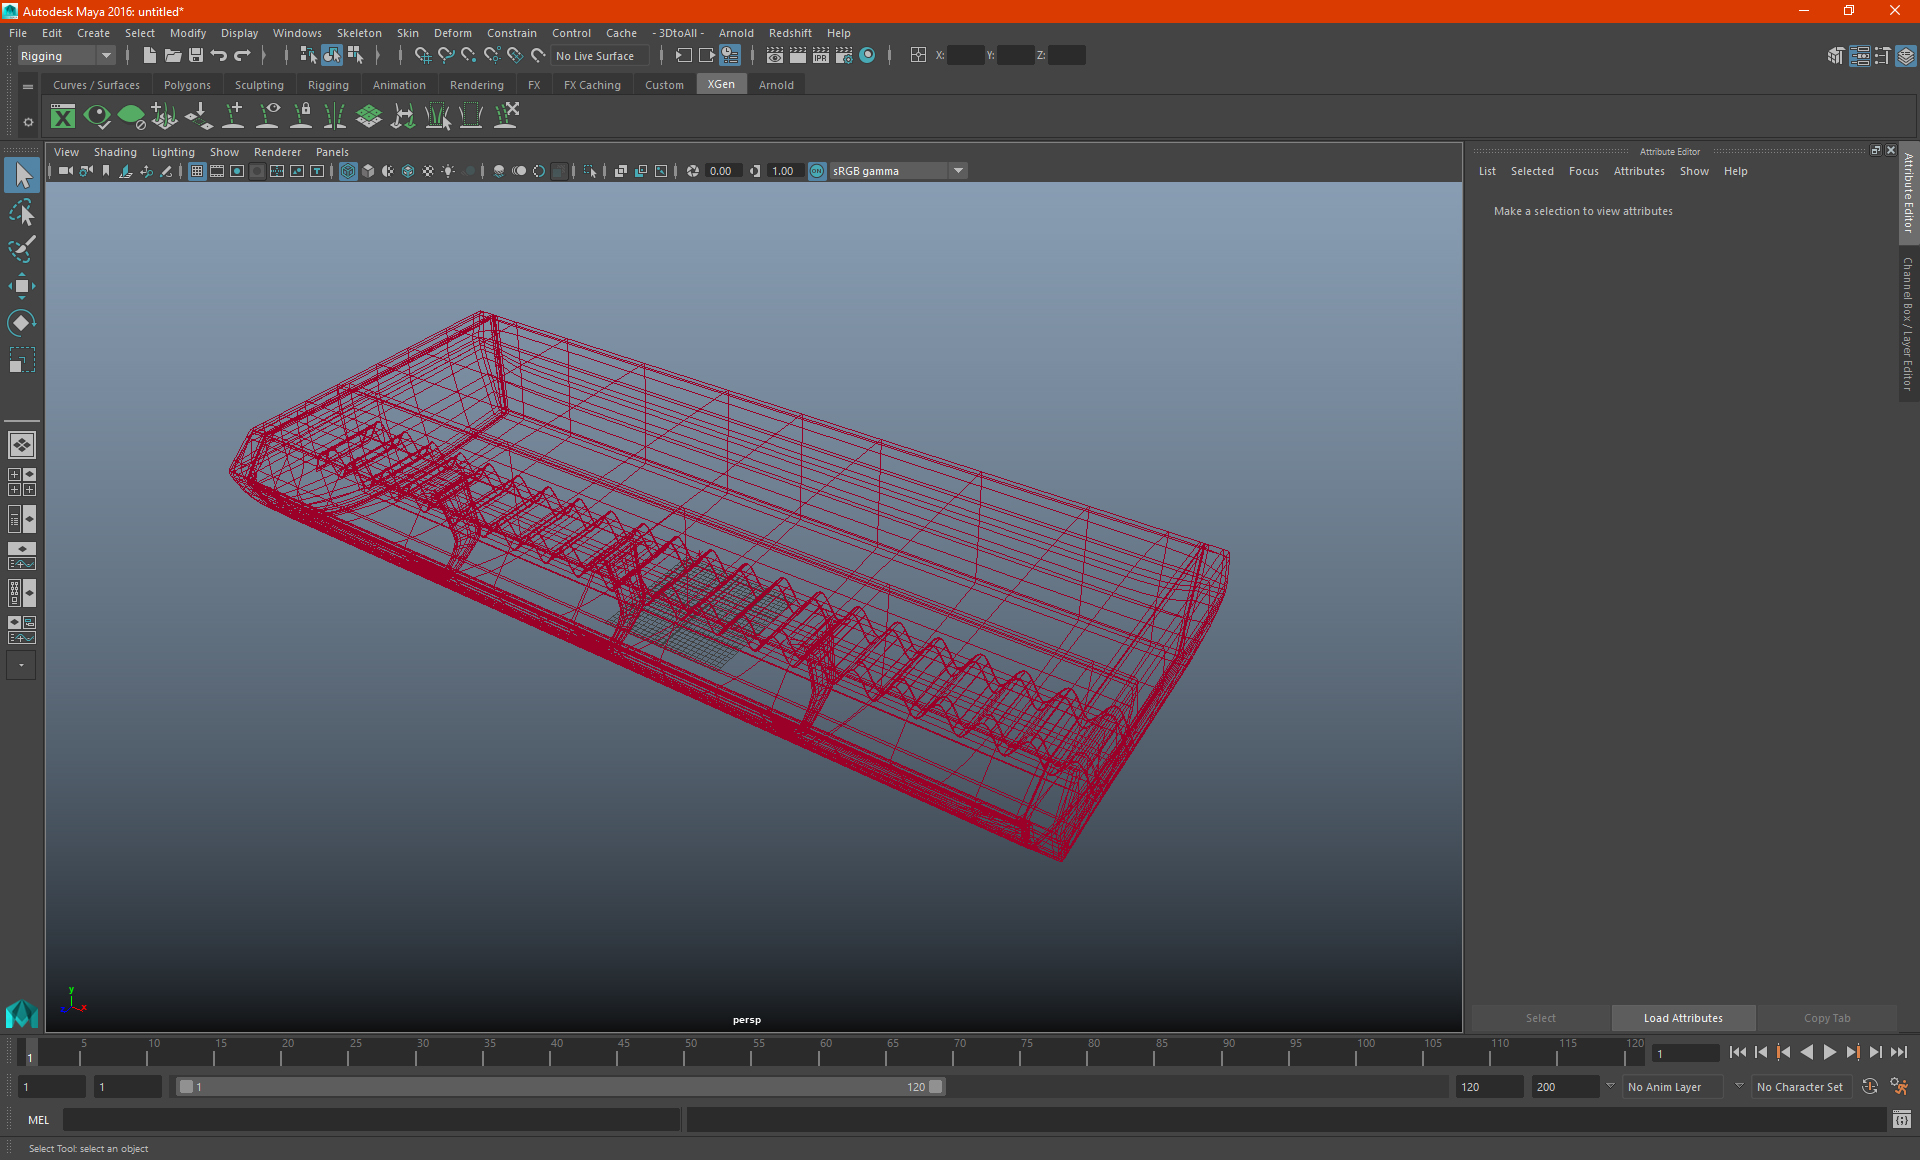Open the XGen window shelf icon
The image size is (1920, 1160).
click(63, 117)
